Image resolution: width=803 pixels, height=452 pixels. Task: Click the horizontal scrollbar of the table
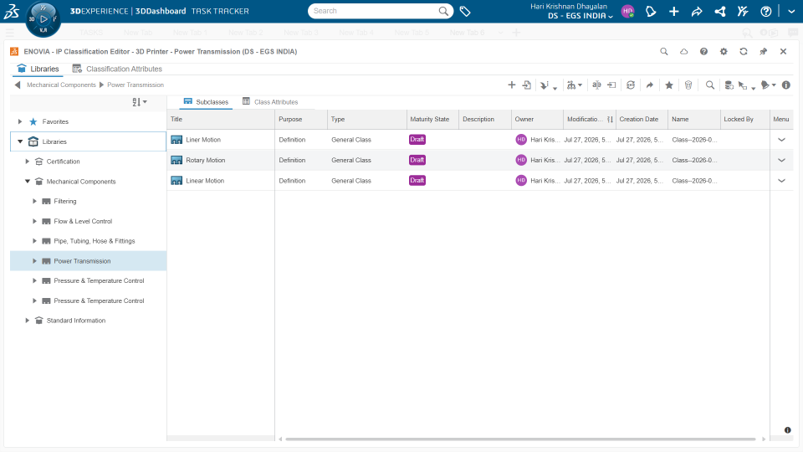coord(520,439)
